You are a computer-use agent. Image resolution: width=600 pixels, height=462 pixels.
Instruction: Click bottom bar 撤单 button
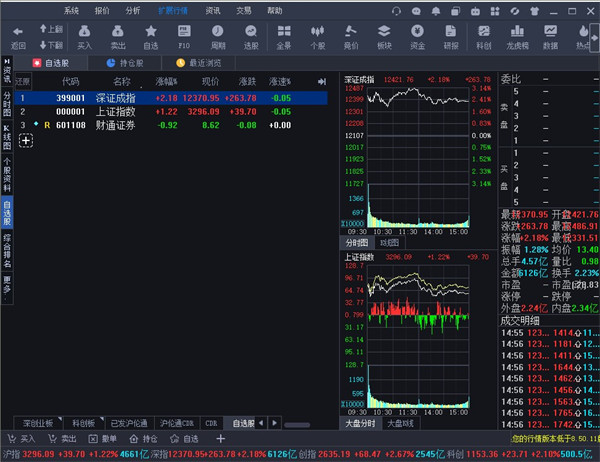(x=103, y=439)
